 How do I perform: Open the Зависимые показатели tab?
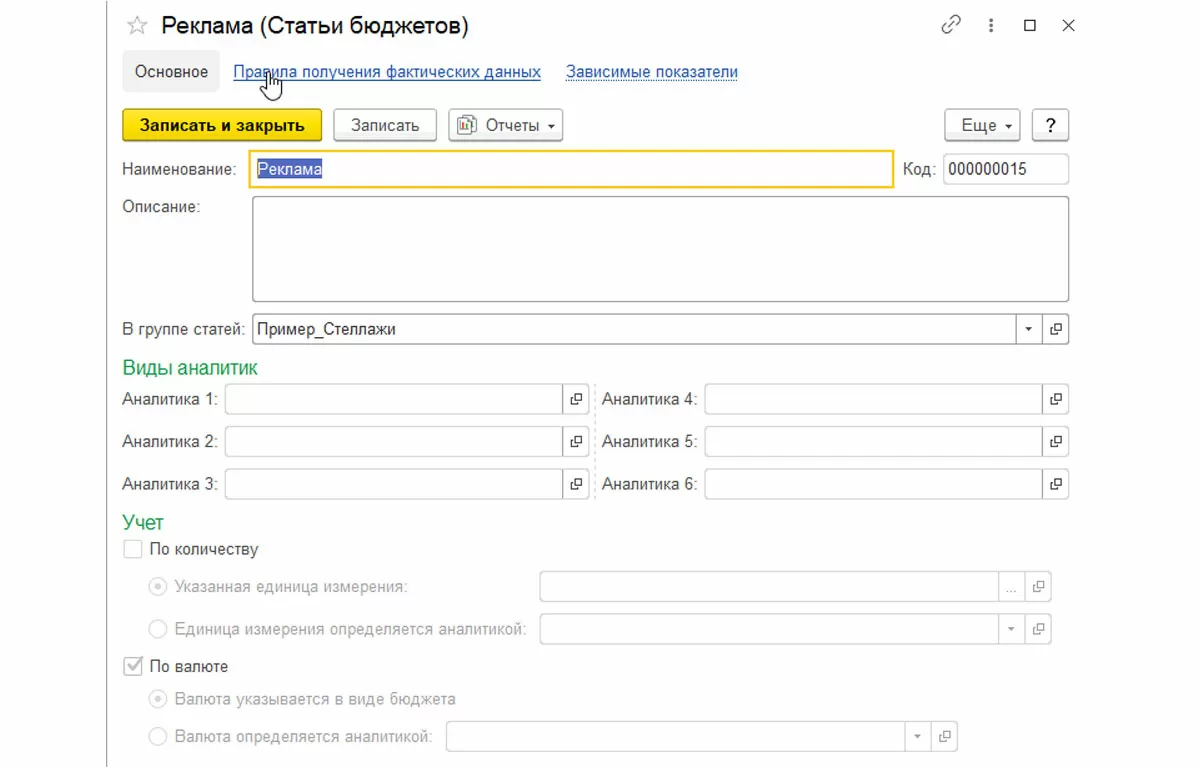pyautogui.click(x=651, y=72)
